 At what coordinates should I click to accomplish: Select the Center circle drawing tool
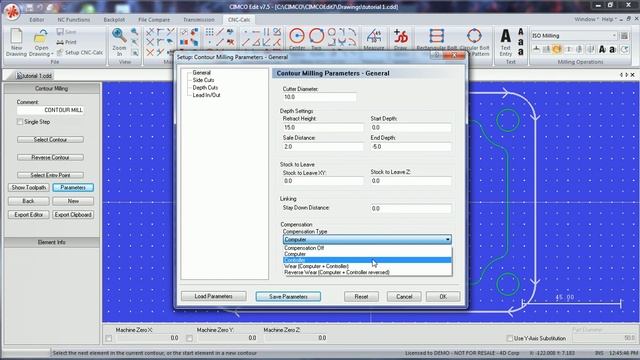pos(297,36)
